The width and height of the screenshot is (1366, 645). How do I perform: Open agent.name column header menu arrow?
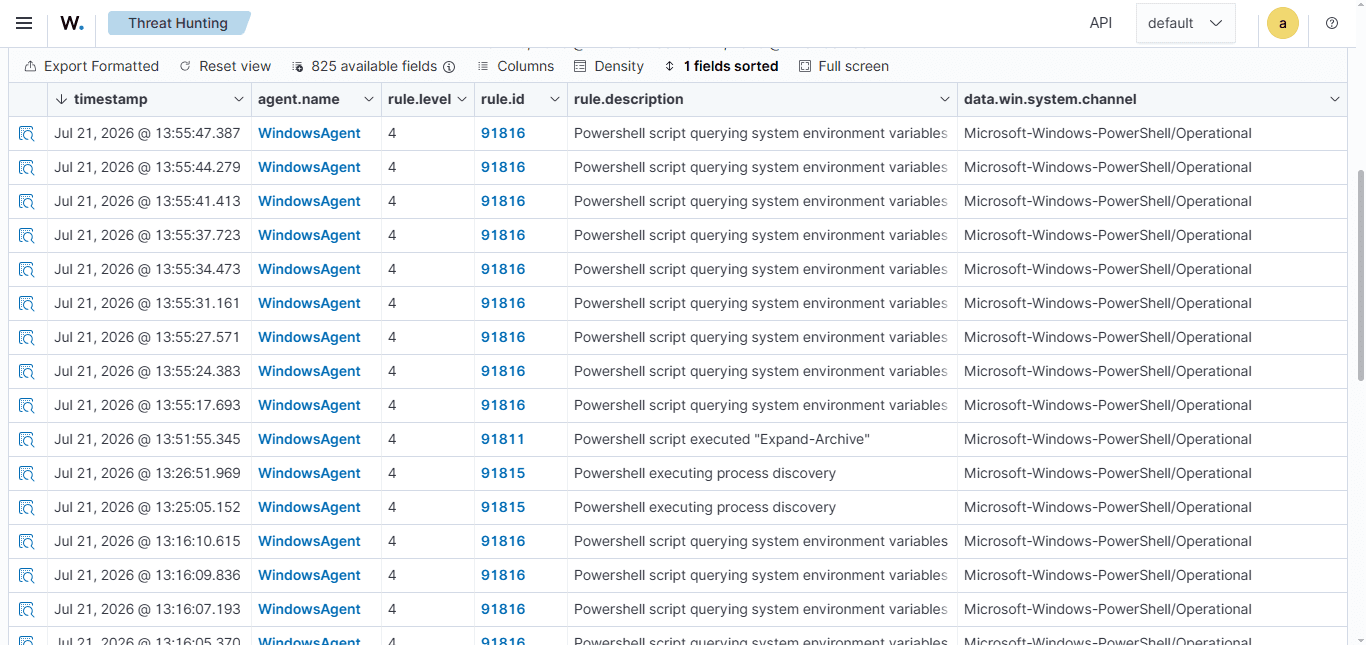point(368,99)
